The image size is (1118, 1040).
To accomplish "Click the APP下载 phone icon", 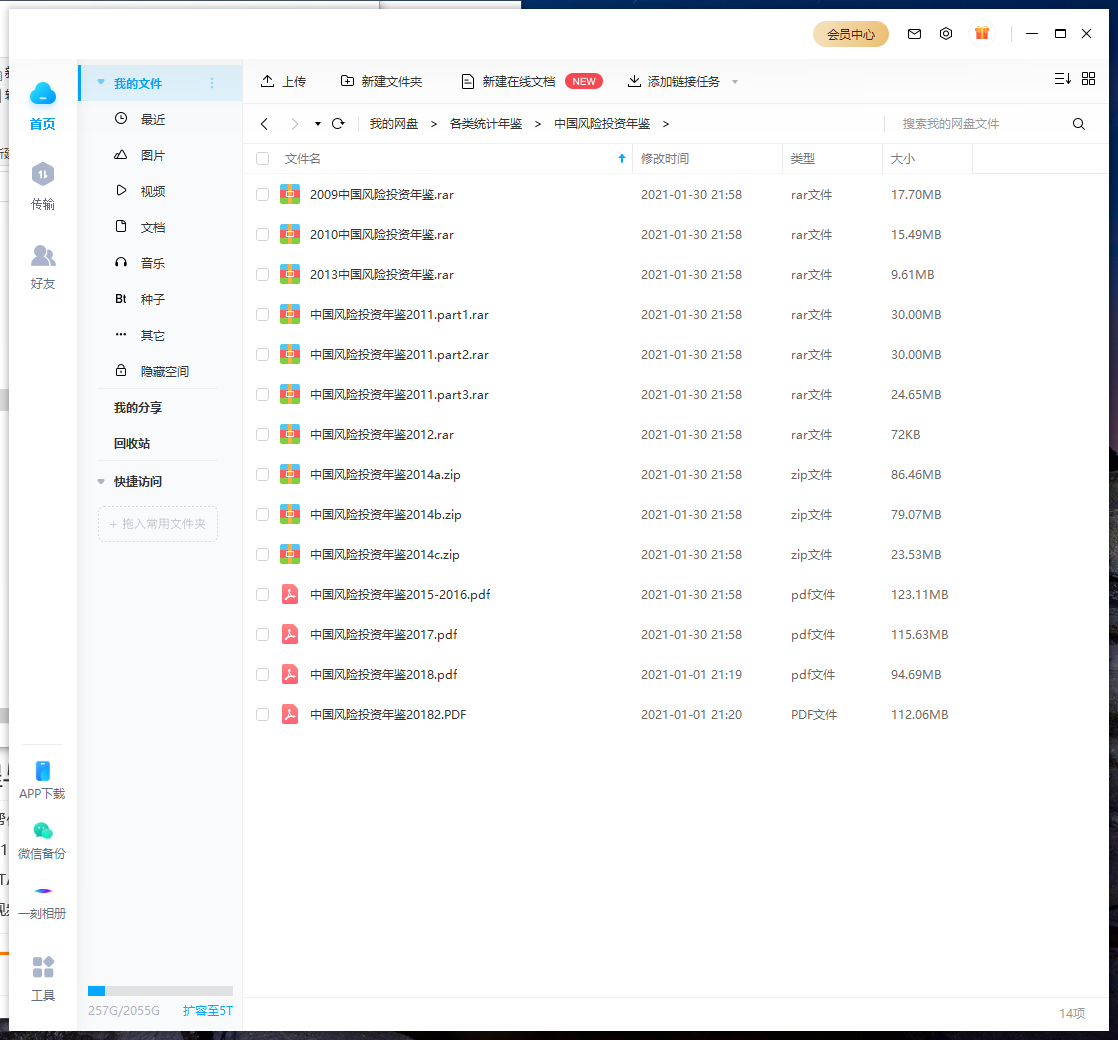I will 43,771.
